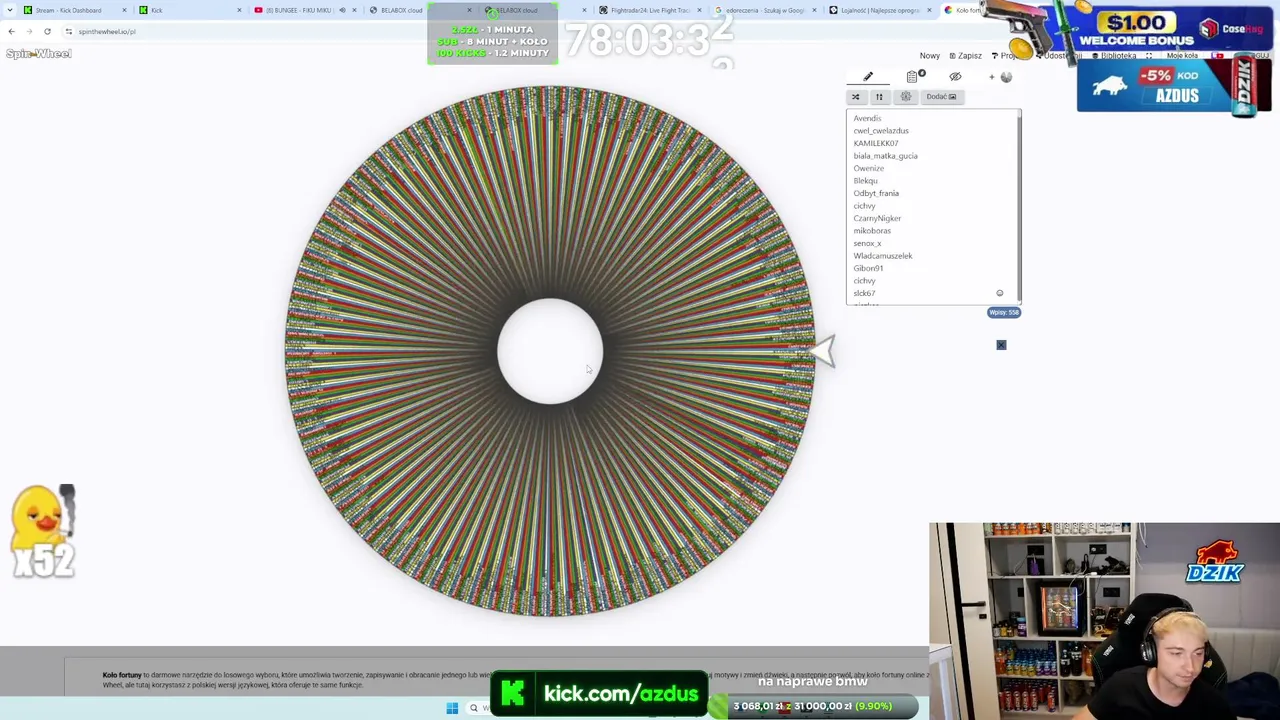Click the wheel pointer arrow
The width and height of the screenshot is (1280, 720).
point(822,351)
